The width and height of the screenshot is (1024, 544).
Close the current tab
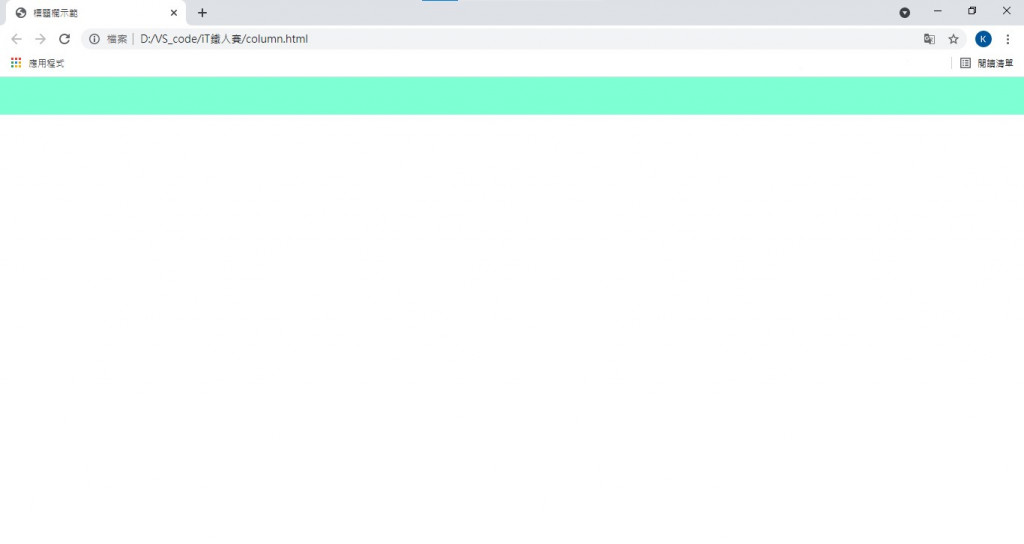[174, 12]
